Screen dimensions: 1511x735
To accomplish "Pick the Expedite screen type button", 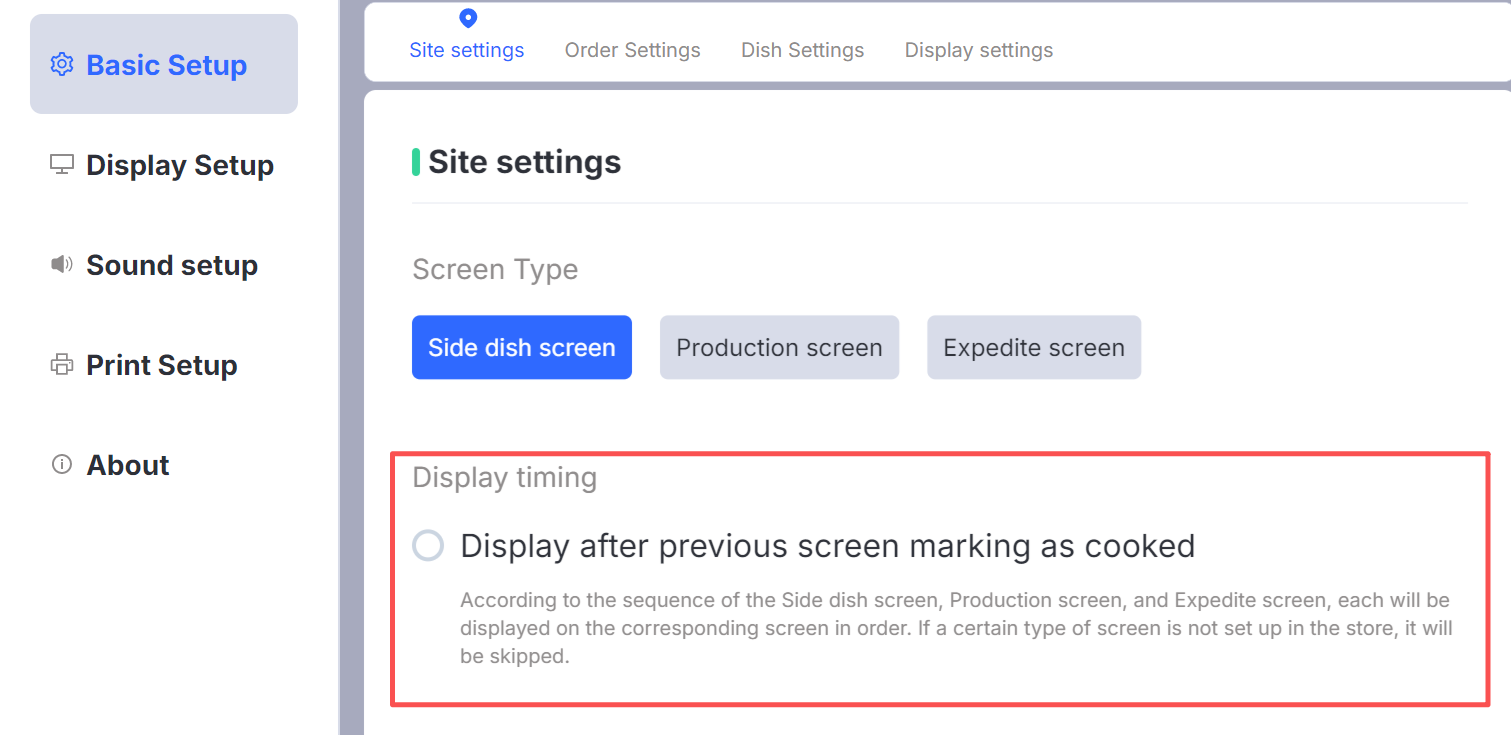I will [1034, 348].
